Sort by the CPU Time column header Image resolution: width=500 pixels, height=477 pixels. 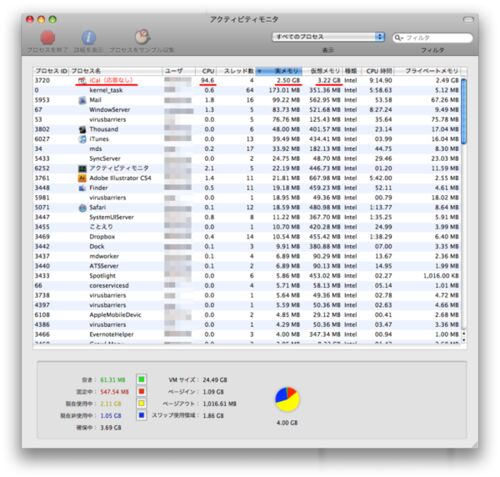(378, 71)
